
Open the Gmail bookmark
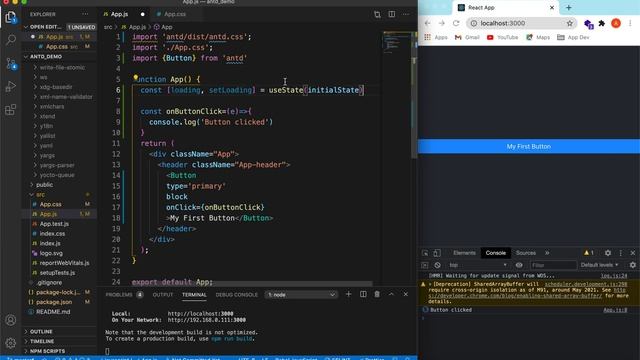[x=467, y=37]
